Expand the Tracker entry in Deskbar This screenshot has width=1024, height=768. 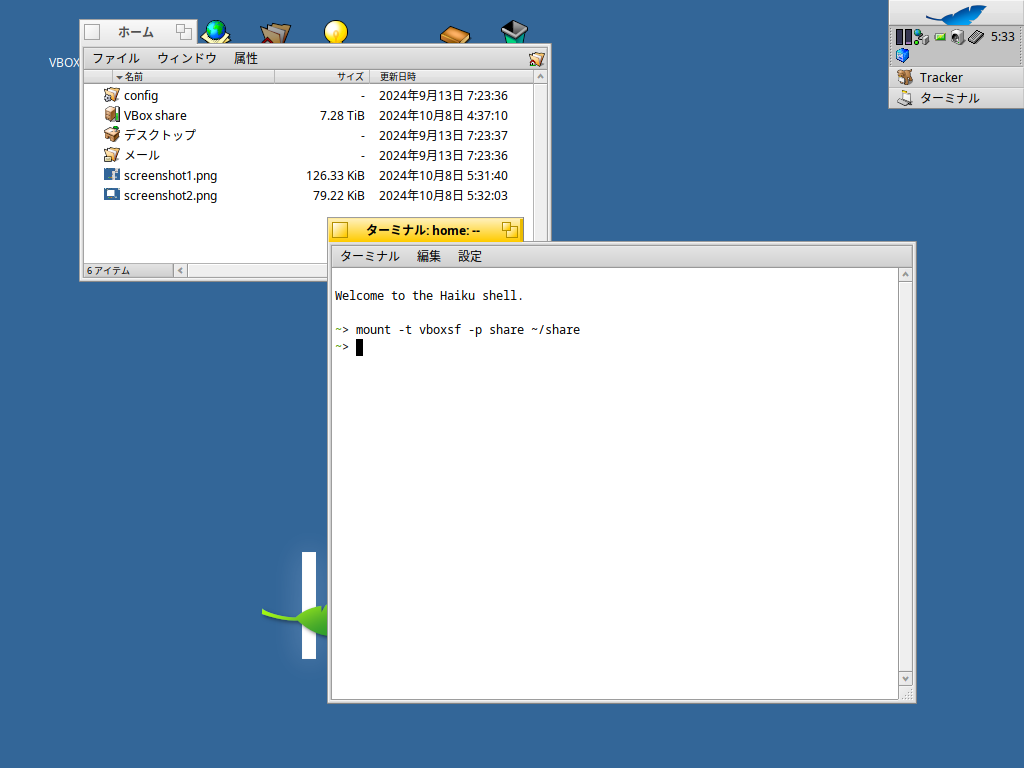coord(940,77)
